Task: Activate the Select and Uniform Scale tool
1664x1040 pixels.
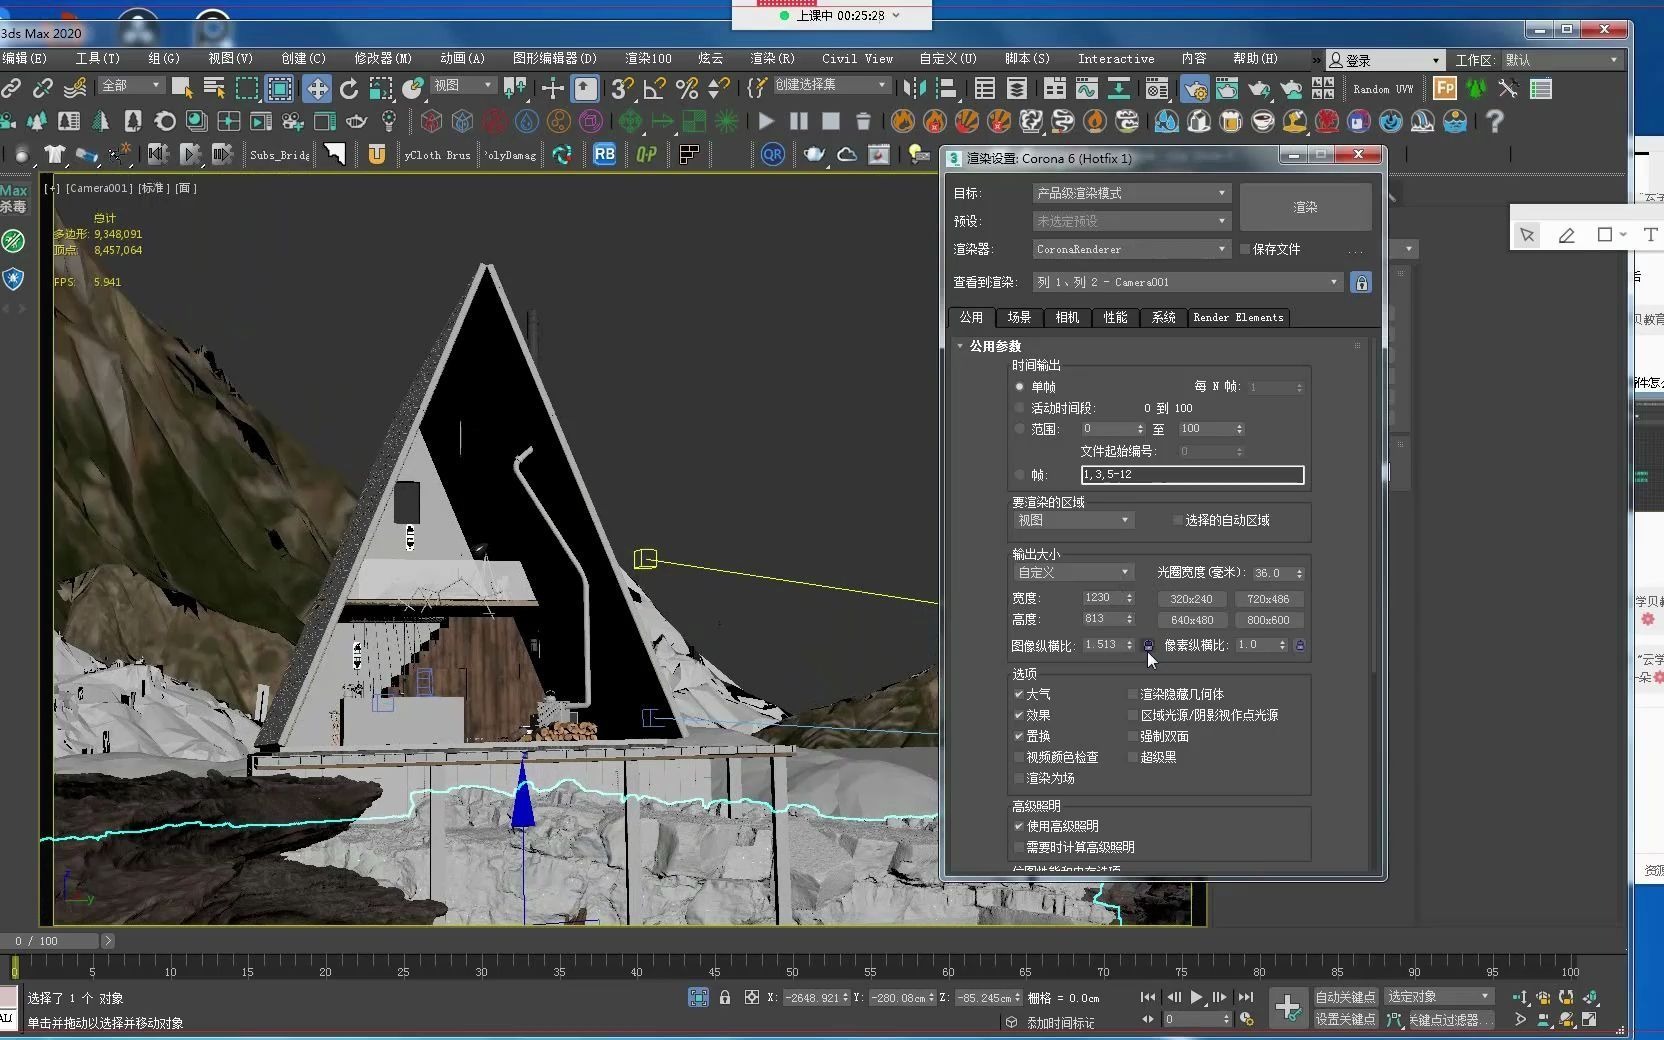Action: point(380,89)
